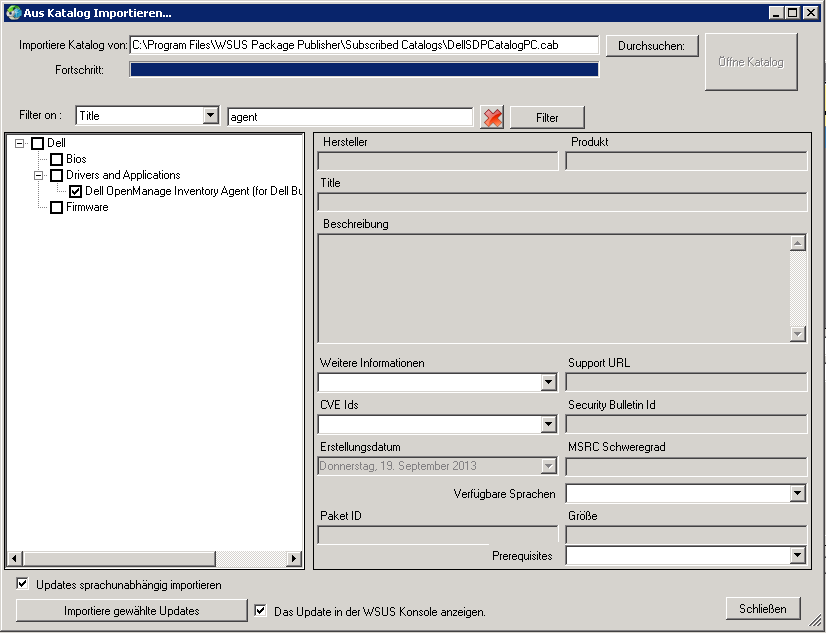Click the tree scrollbar left arrow
Image resolution: width=826 pixels, height=633 pixels.
pos(14,558)
